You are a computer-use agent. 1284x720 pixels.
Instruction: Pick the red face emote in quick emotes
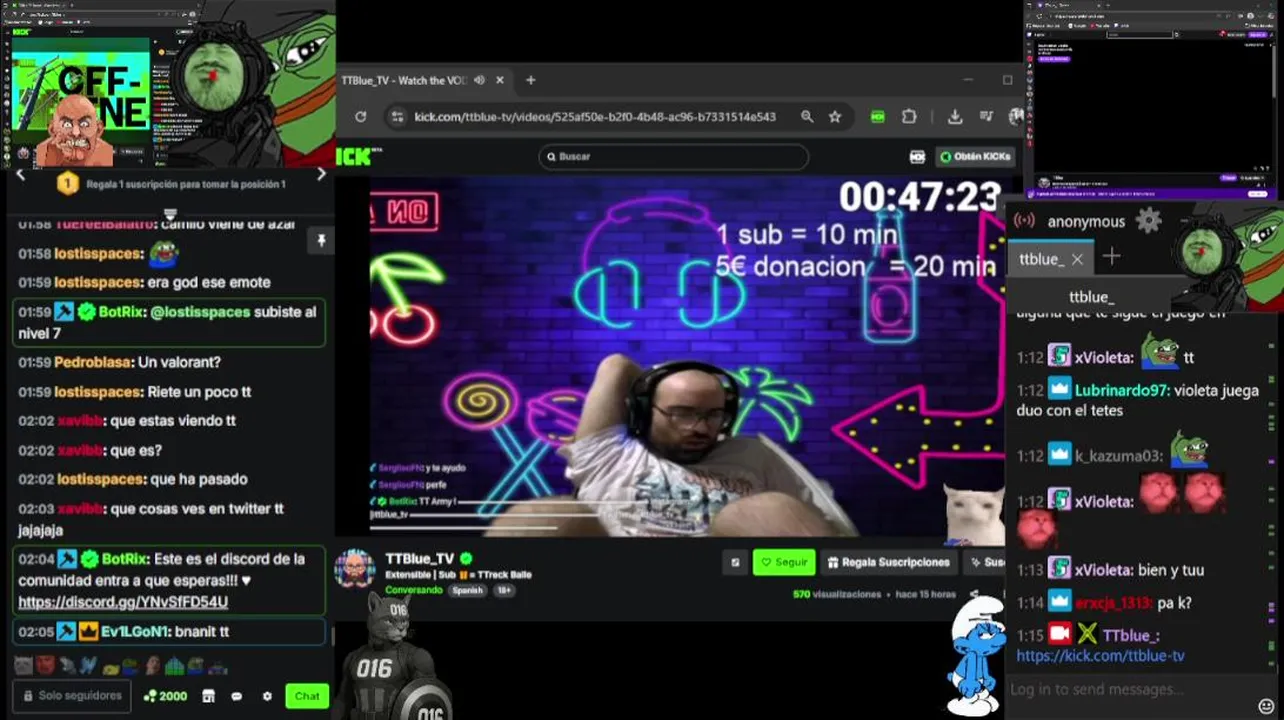(44, 665)
